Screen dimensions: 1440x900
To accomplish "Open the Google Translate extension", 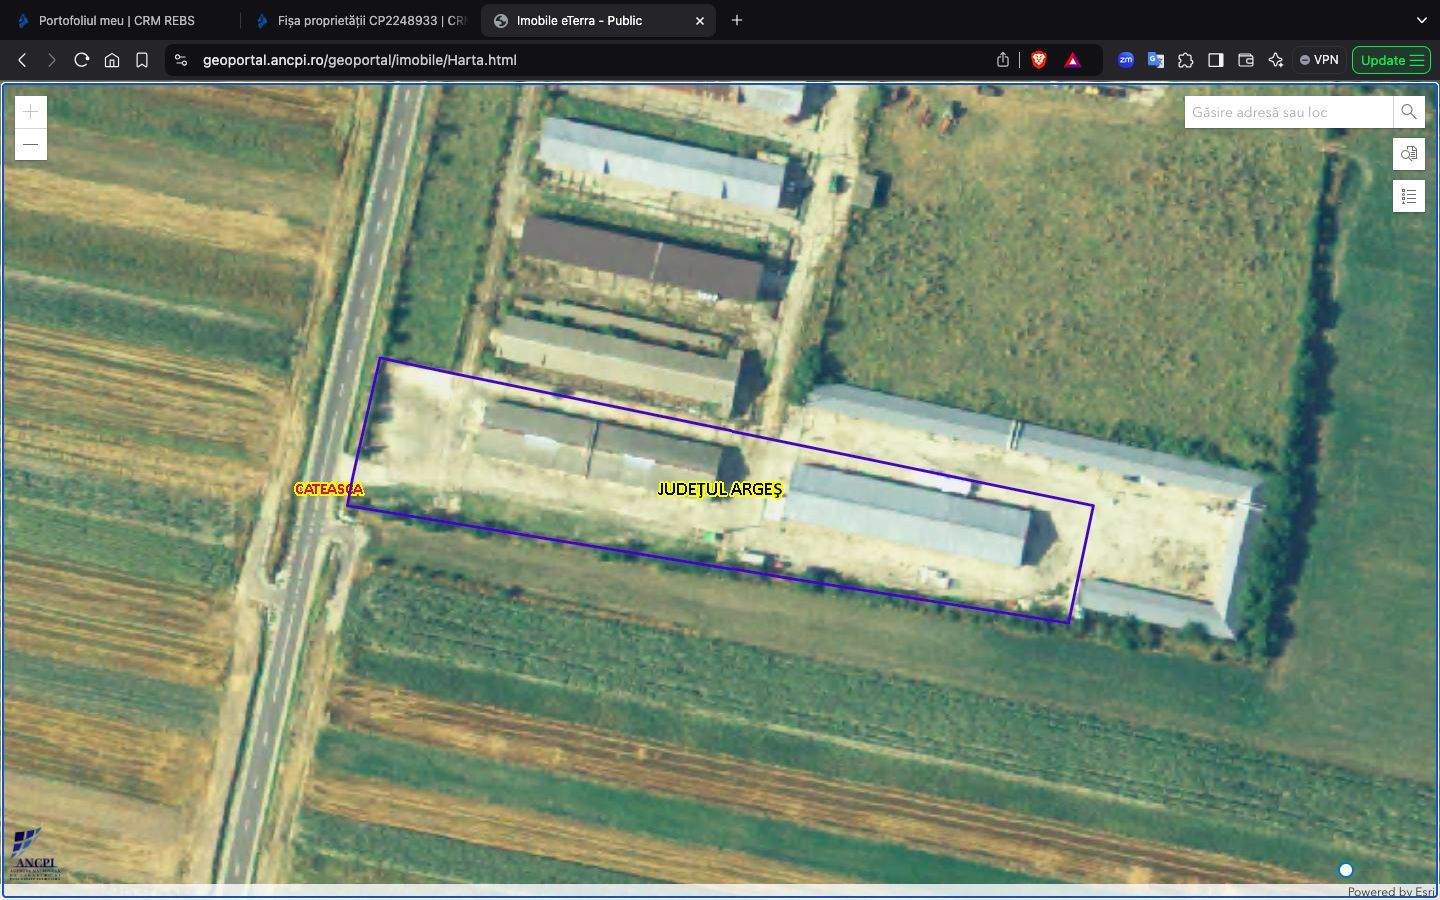I will (x=1156, y=60).
